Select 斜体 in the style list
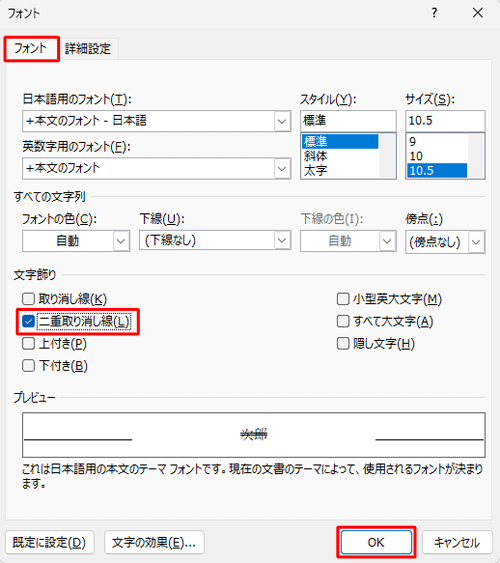Viewport: 500px width, 563px height. pos(340,156)
